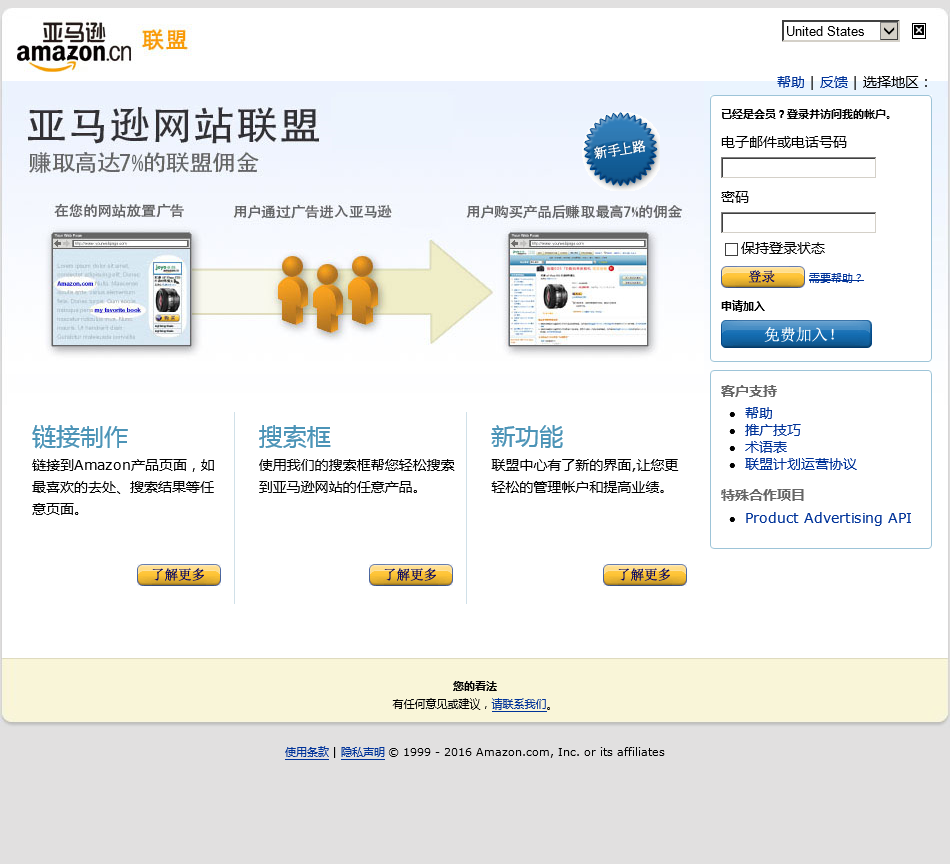Open 帮助 under 客户支持
950x864 pixels.
pos(759,413)
